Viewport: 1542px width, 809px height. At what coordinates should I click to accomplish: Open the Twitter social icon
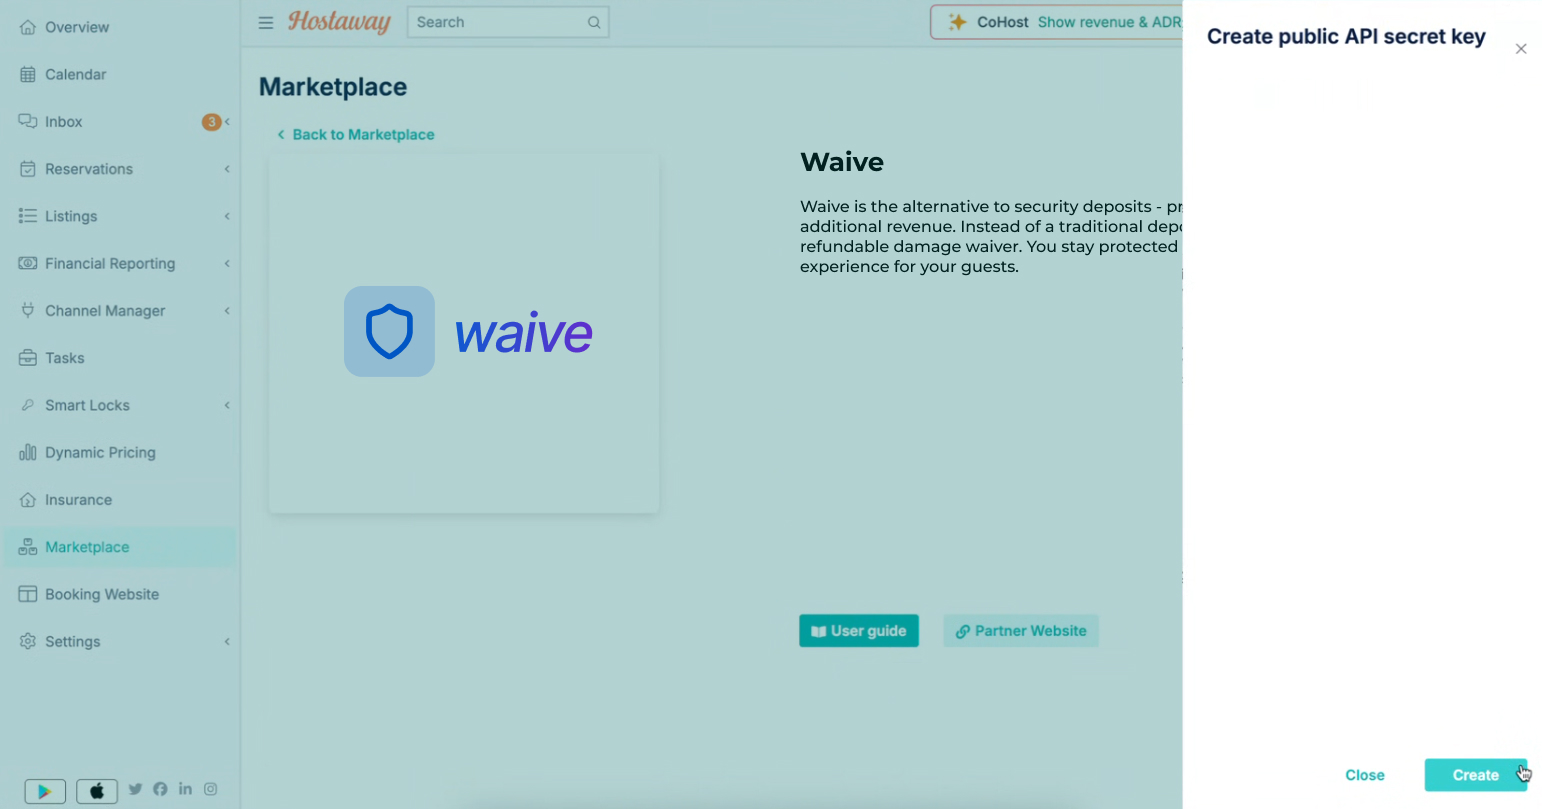[x=135, y=789]
